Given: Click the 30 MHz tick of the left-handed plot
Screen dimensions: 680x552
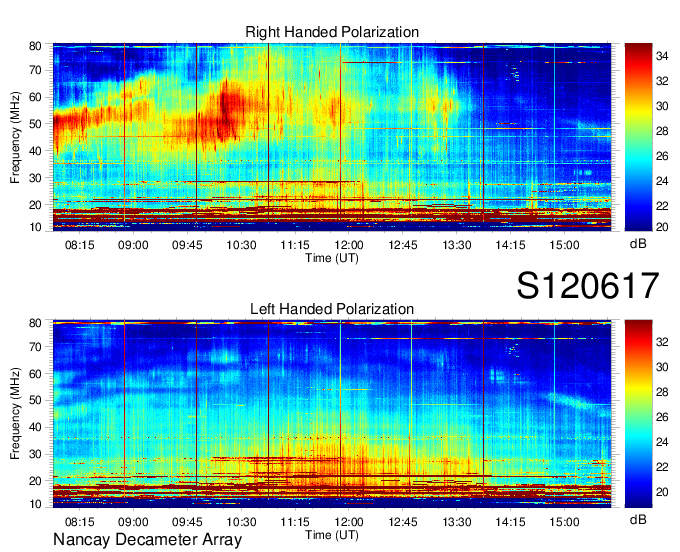Looking at the screenshot, I should point(35,454).
